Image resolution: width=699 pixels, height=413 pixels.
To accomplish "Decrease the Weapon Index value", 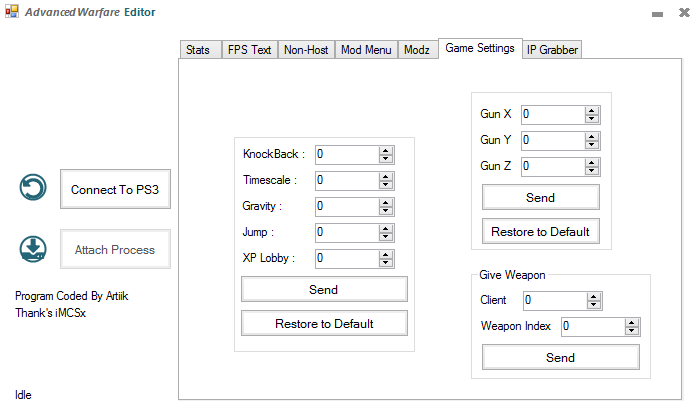I will click(632, 330).
